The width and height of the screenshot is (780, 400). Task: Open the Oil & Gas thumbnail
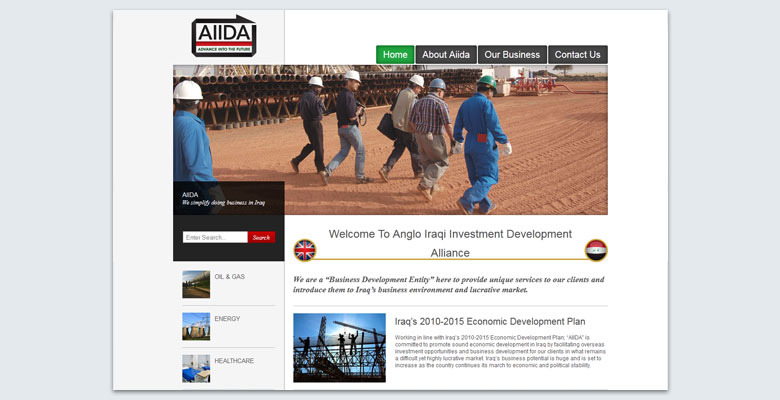pyautogui.click(x=196, y=284)
